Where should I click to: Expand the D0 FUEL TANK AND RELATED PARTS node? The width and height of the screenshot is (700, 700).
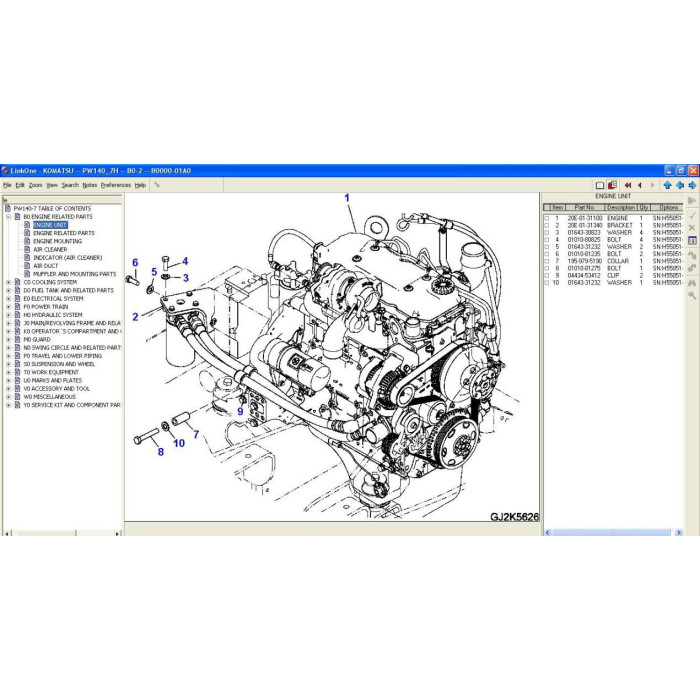(8, 290)
